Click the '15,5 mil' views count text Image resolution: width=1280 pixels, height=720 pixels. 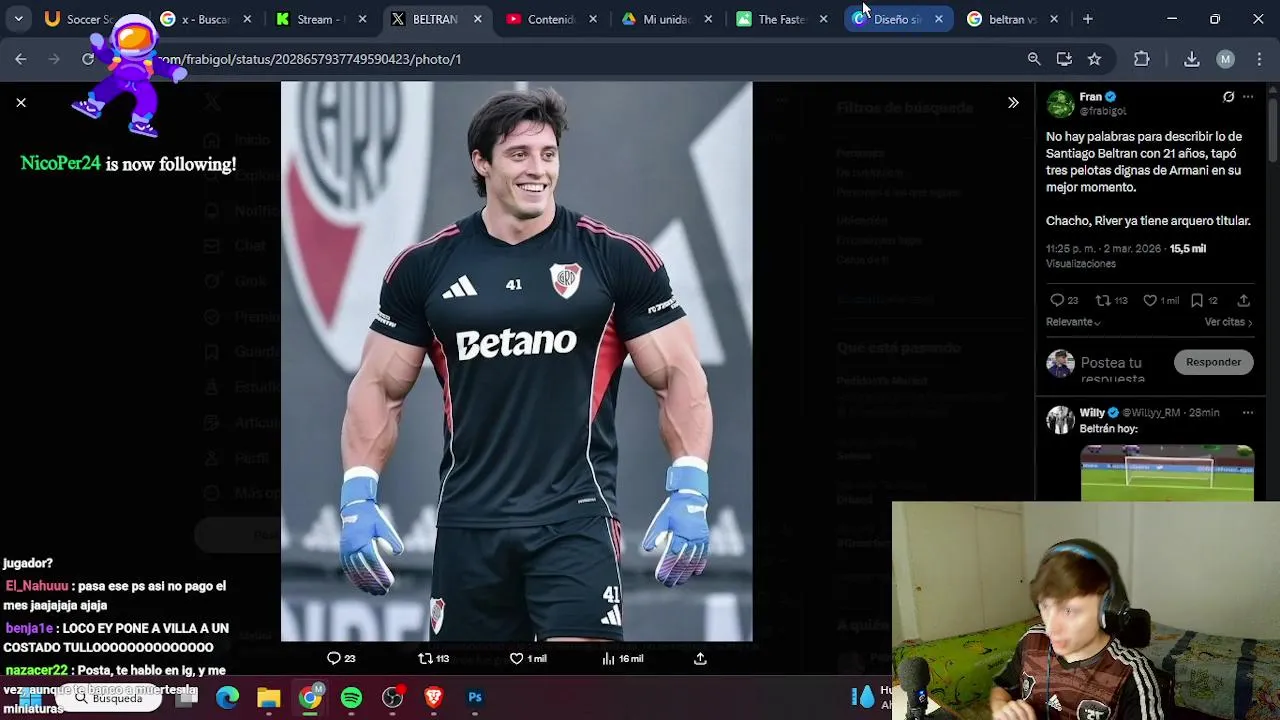pyautogui.click(x=1188, y=248)
